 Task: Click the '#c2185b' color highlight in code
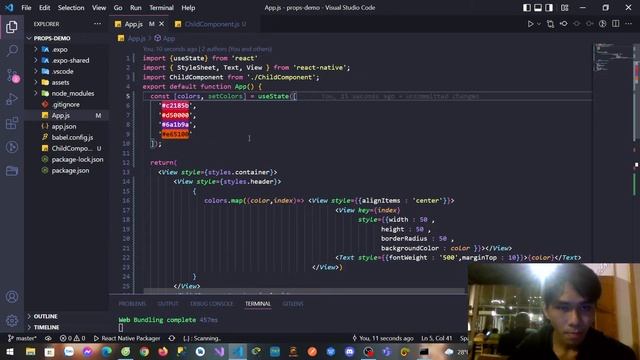(x=176, y=106)
